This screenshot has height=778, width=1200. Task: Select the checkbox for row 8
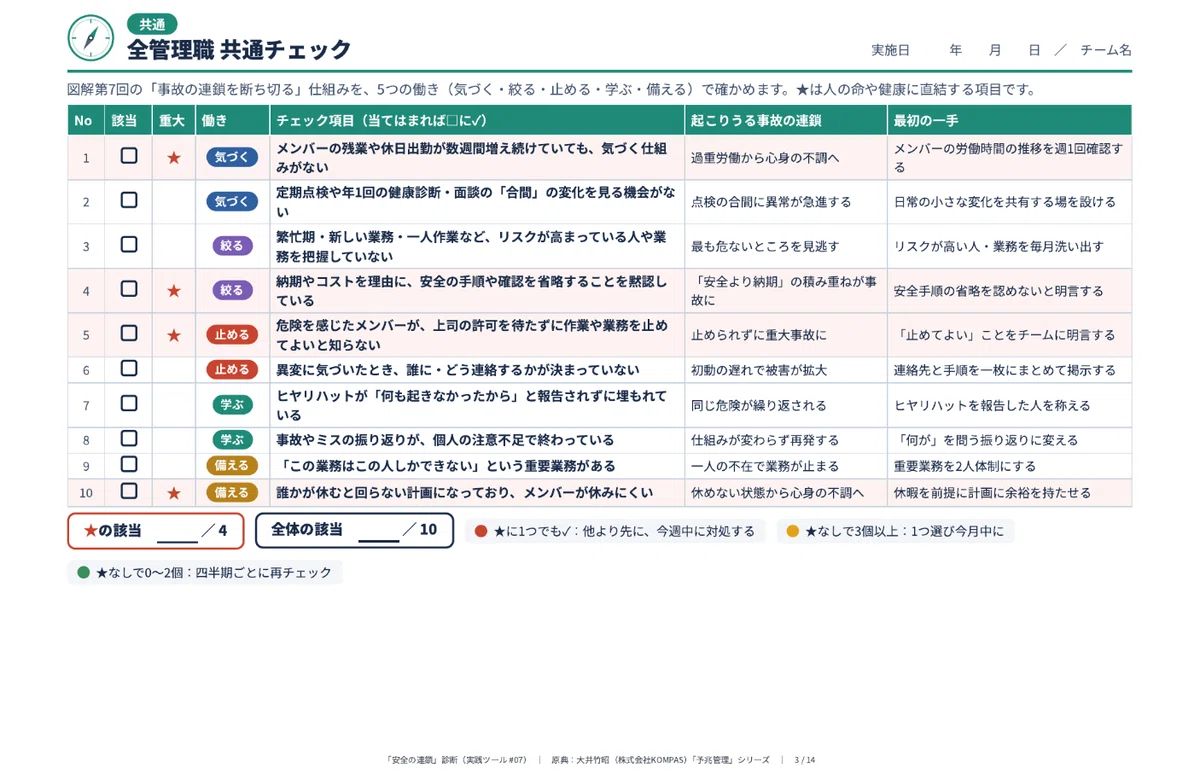coord(129,438)
